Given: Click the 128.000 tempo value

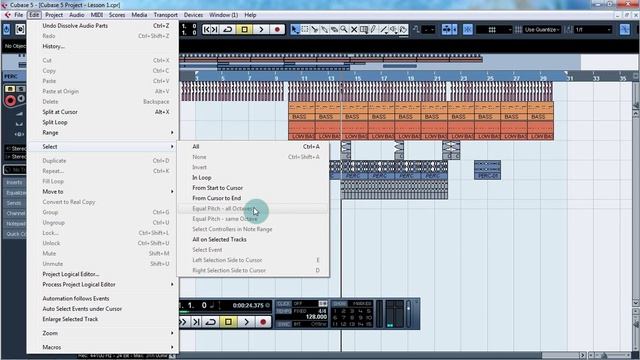Looking at the screenshot, I should 316,317.
